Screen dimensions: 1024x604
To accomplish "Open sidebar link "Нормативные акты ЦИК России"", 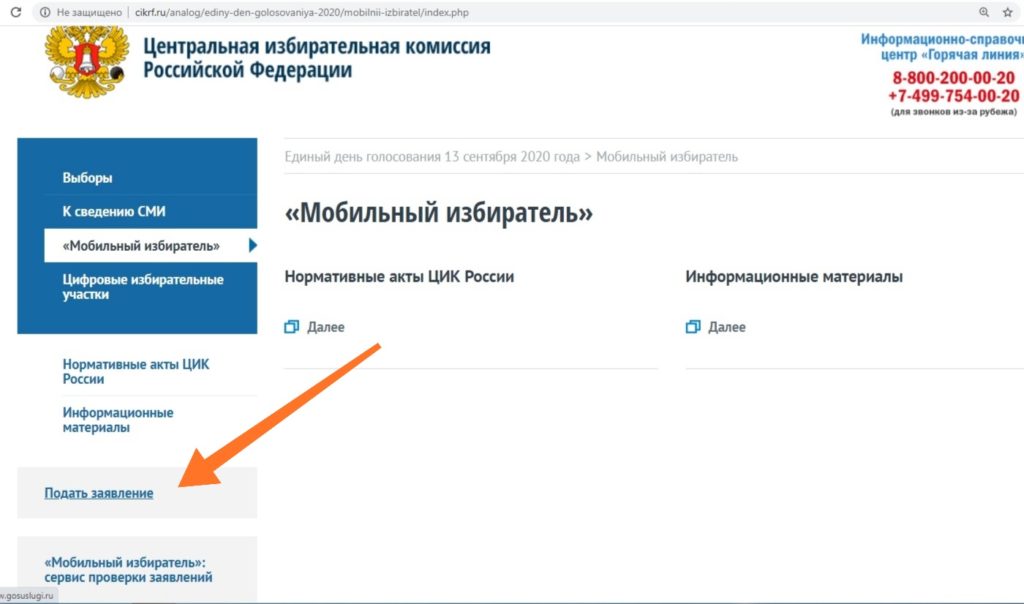I will 136,372.
